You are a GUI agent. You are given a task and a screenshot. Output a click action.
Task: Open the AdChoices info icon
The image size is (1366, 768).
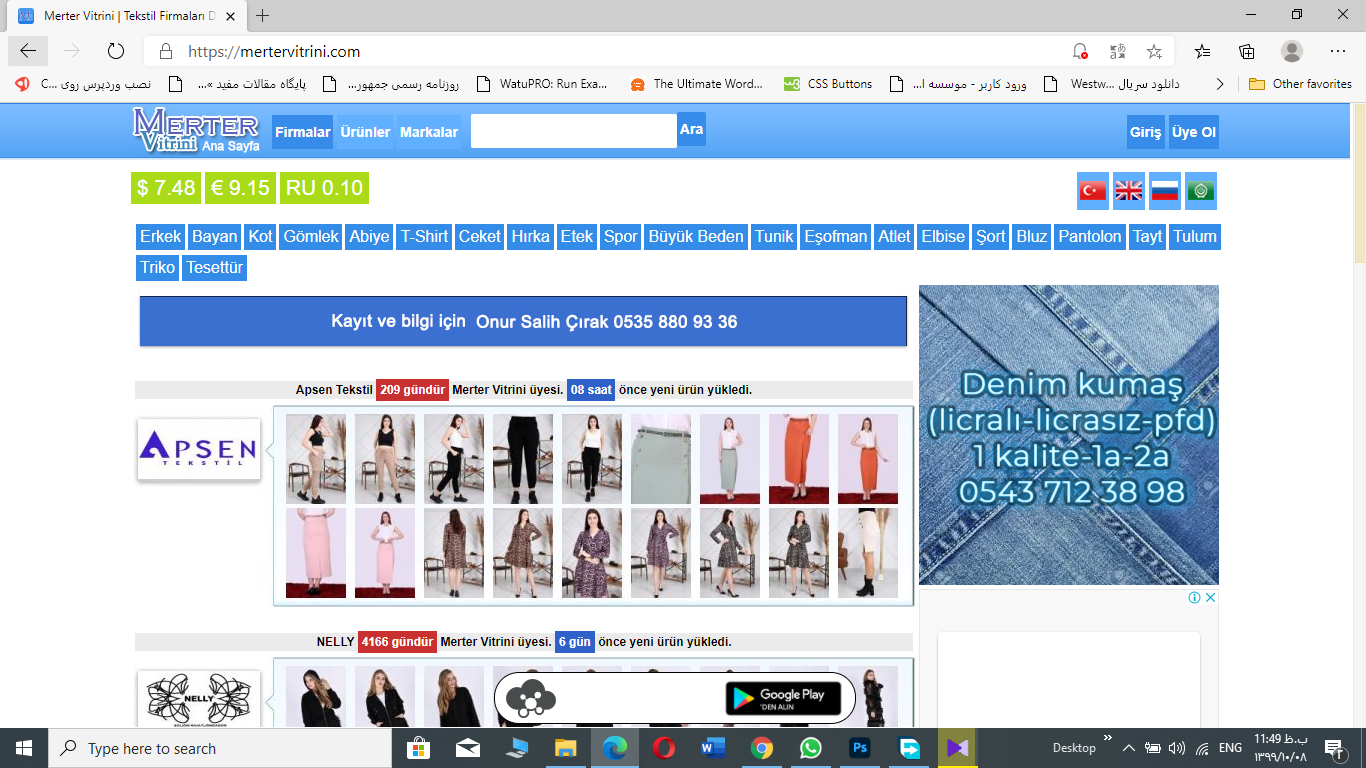[1194, 598]
